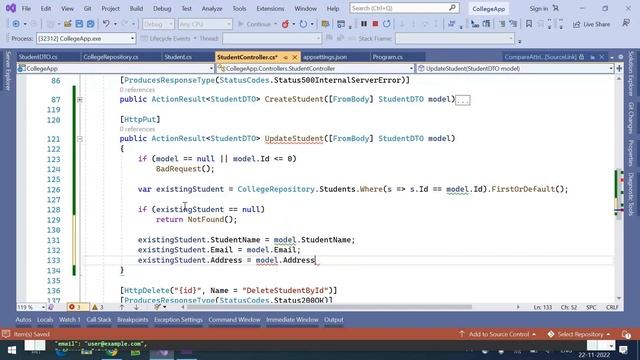Viewport: 640px width, 360px height.
Task: Open the File menu
Action: 26,8
